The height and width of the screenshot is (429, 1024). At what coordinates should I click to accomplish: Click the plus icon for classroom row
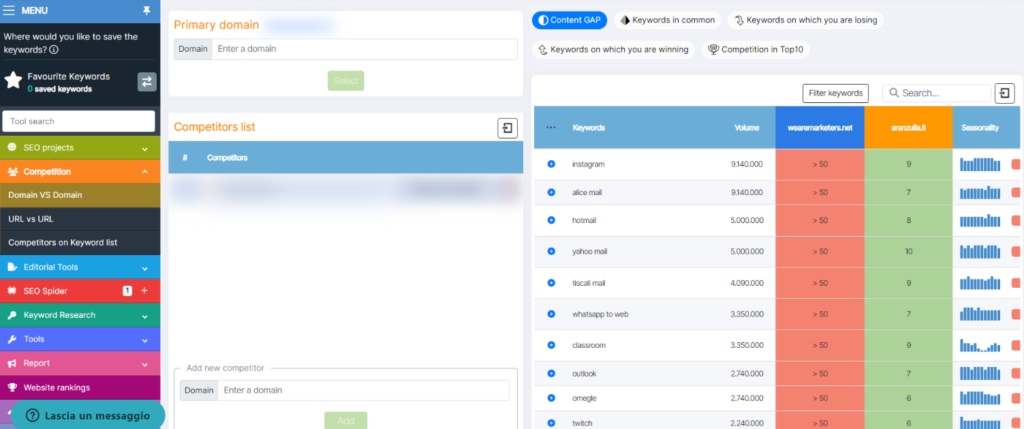pos(551,345)
